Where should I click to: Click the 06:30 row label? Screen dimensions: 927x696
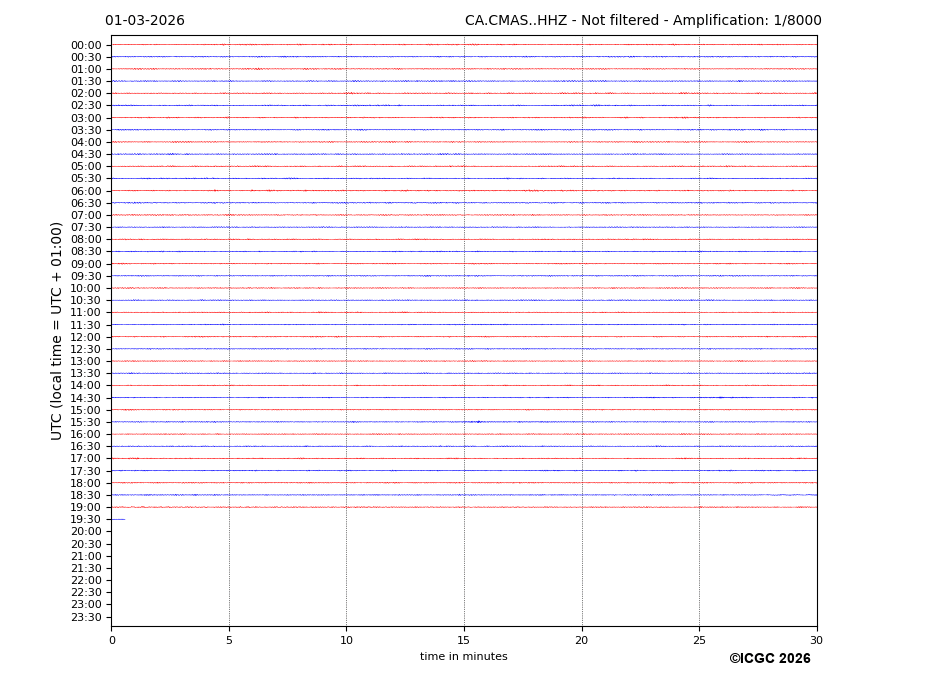(x=86, y=203)
